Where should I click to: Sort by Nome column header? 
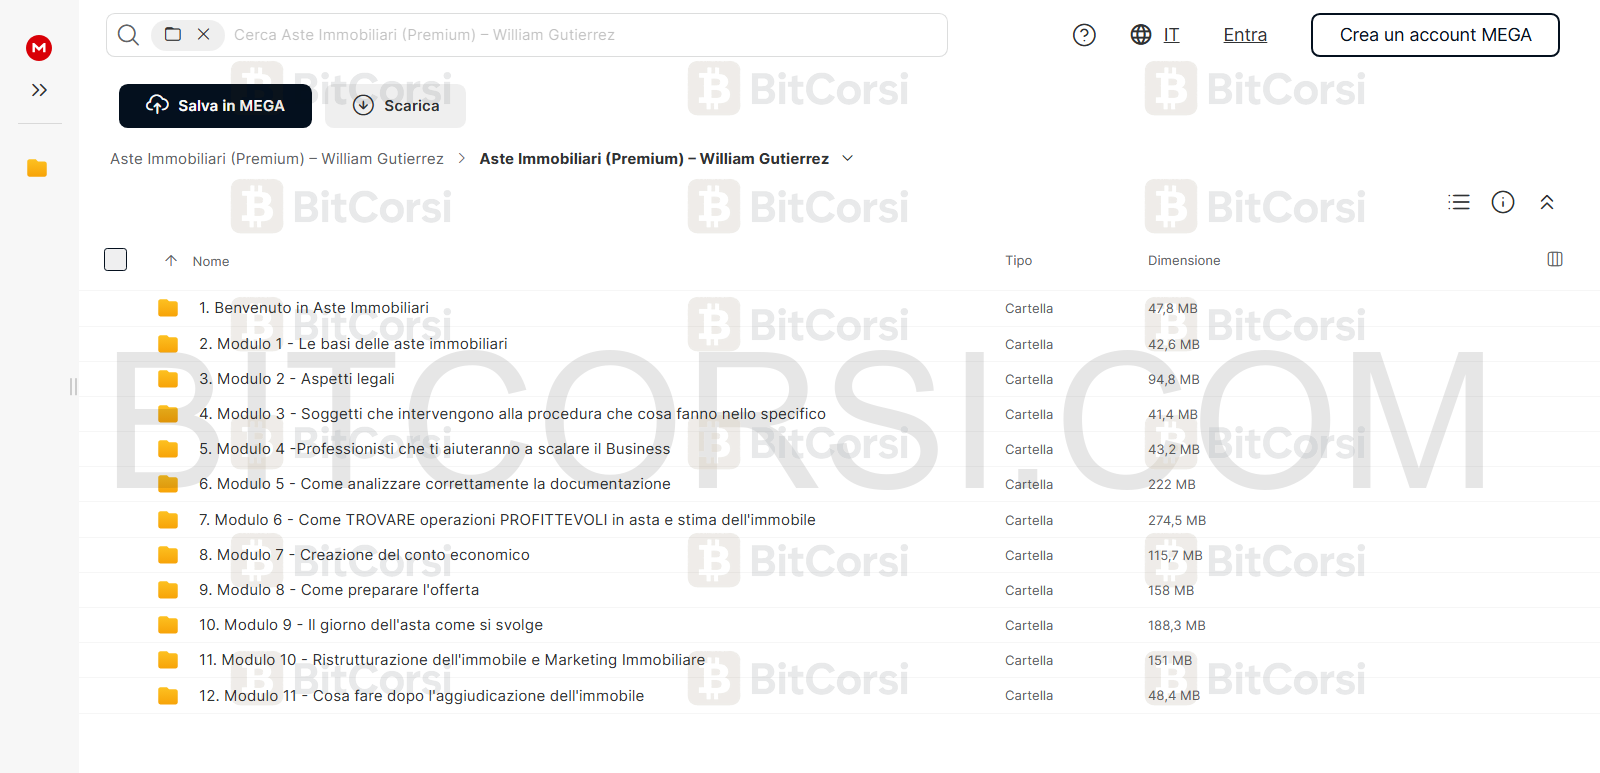211,261
